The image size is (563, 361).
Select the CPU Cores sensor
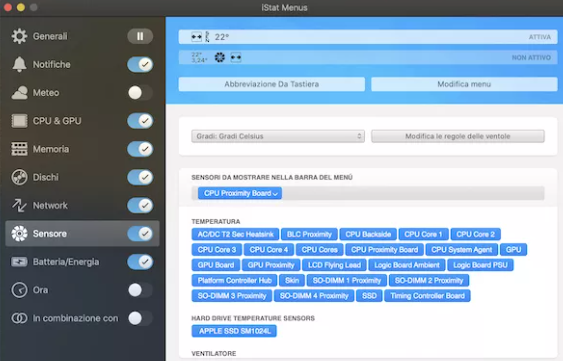point(320,250)
